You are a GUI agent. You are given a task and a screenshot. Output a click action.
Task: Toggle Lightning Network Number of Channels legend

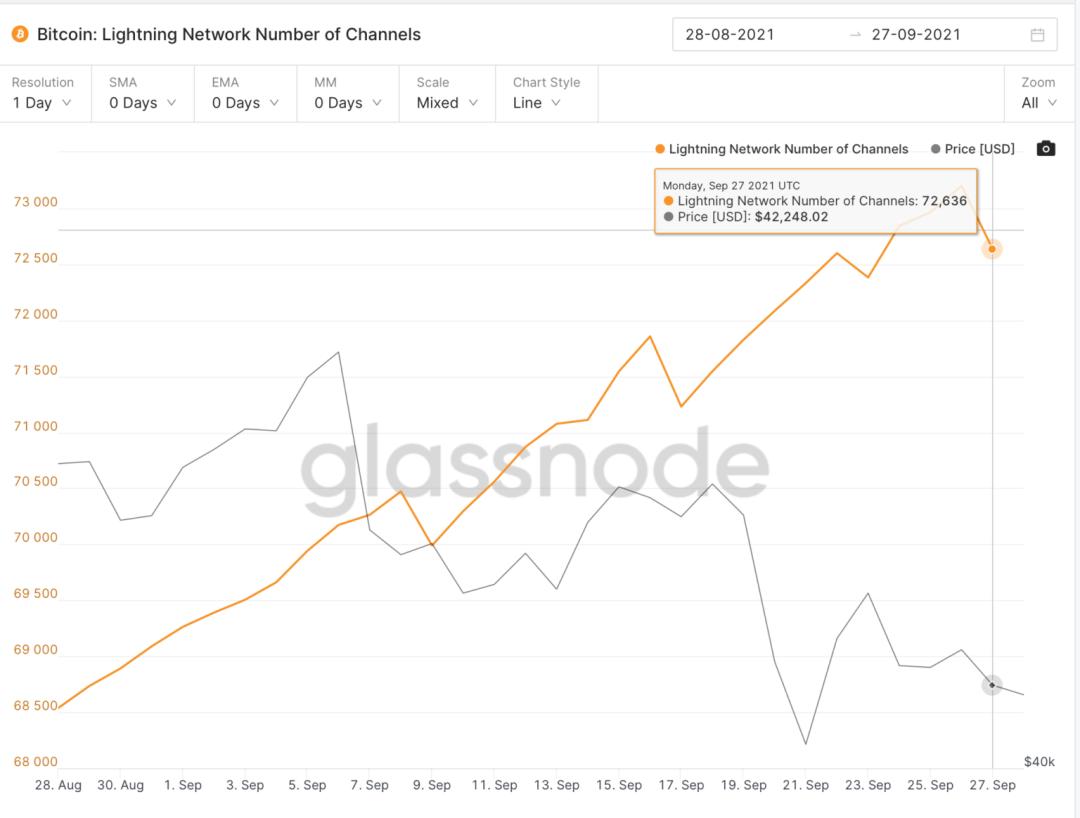pos(782,149)
